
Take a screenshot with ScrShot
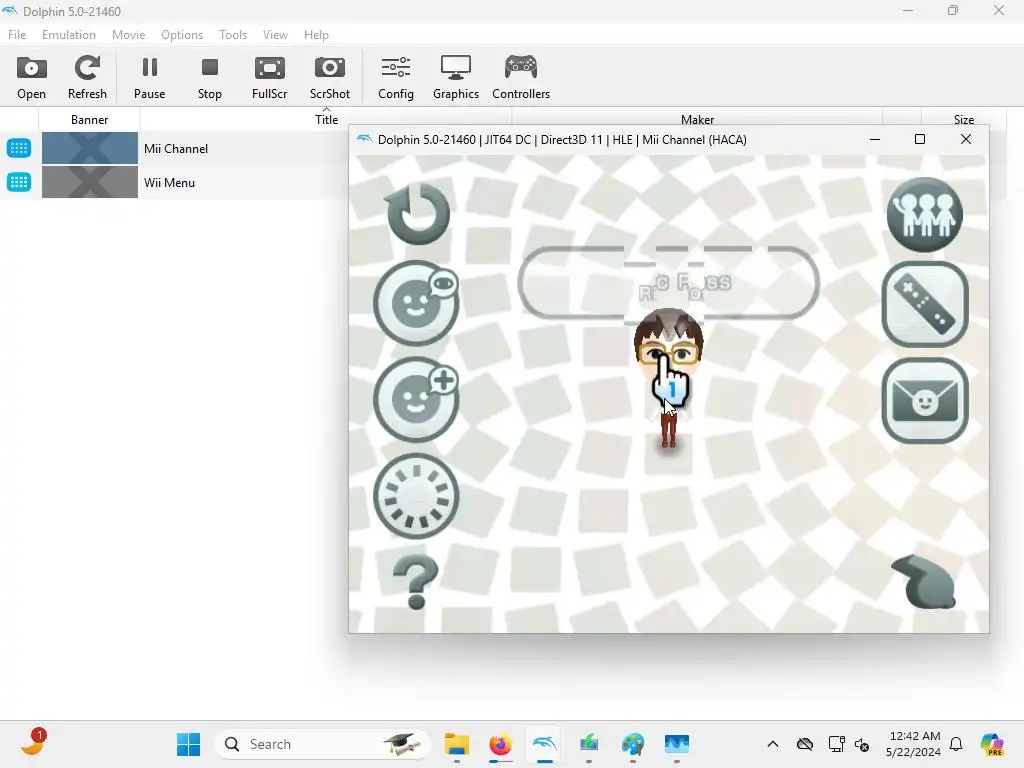click(330, 77)
